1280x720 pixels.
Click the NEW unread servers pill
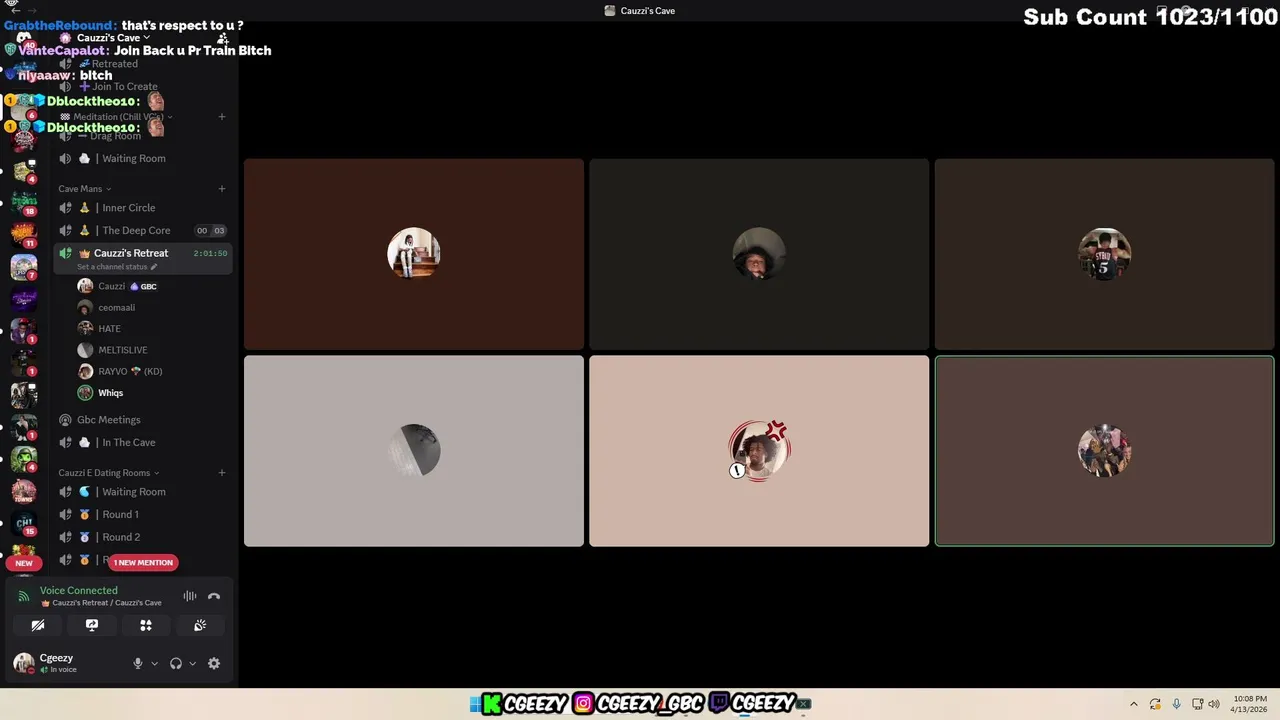pyautogui.click(x=24, y=563)
